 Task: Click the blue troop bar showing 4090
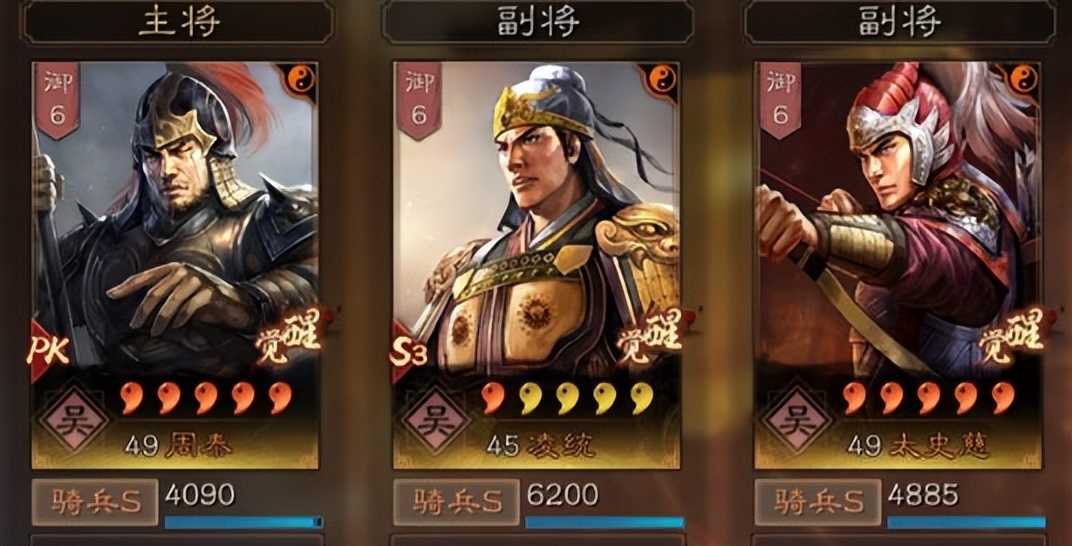coord(243,523)
